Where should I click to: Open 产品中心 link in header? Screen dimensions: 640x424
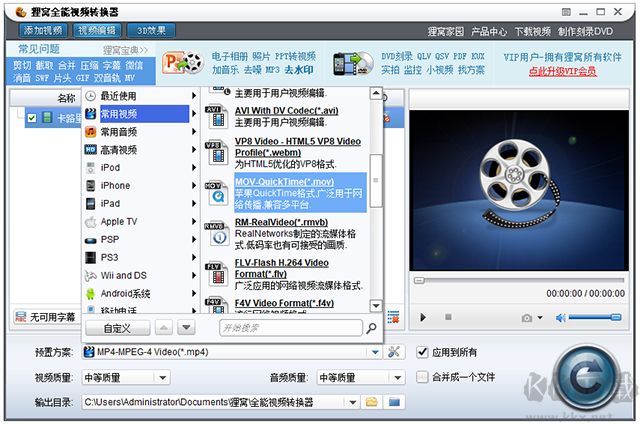(x=489, y=31)
